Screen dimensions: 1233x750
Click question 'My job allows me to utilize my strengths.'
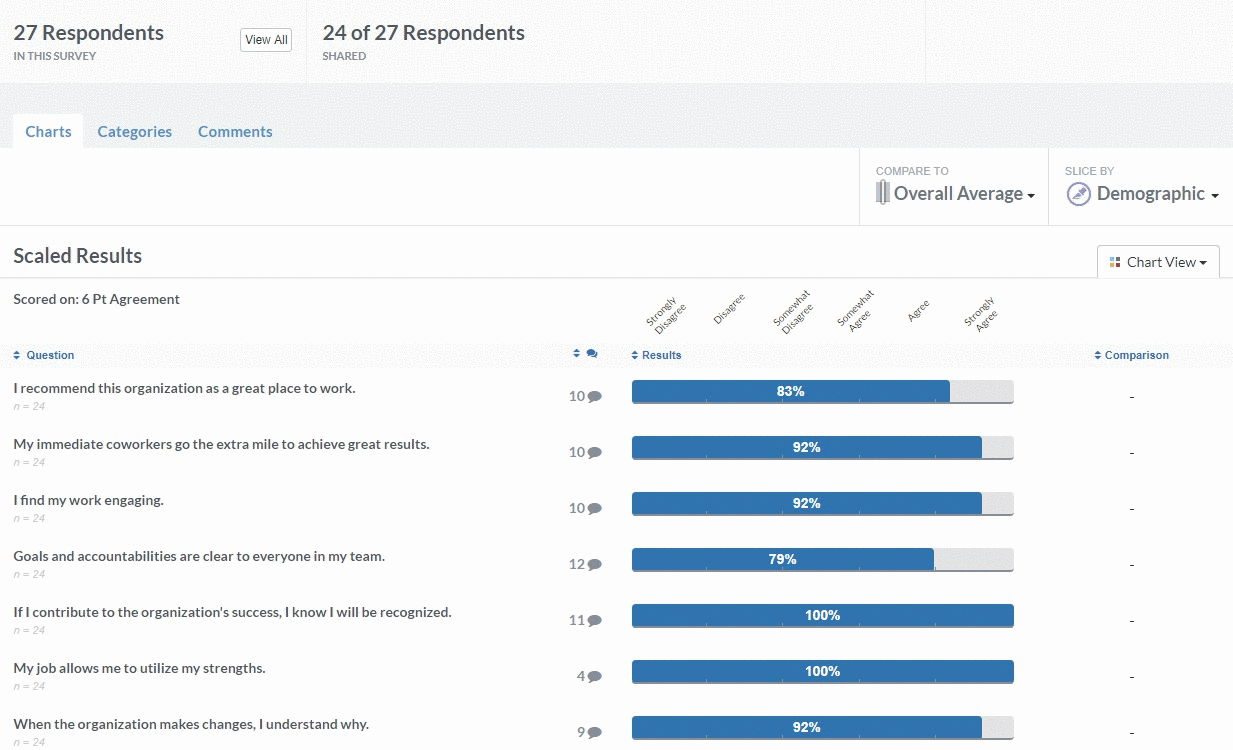pyautogui.click(x=139, y=668)
